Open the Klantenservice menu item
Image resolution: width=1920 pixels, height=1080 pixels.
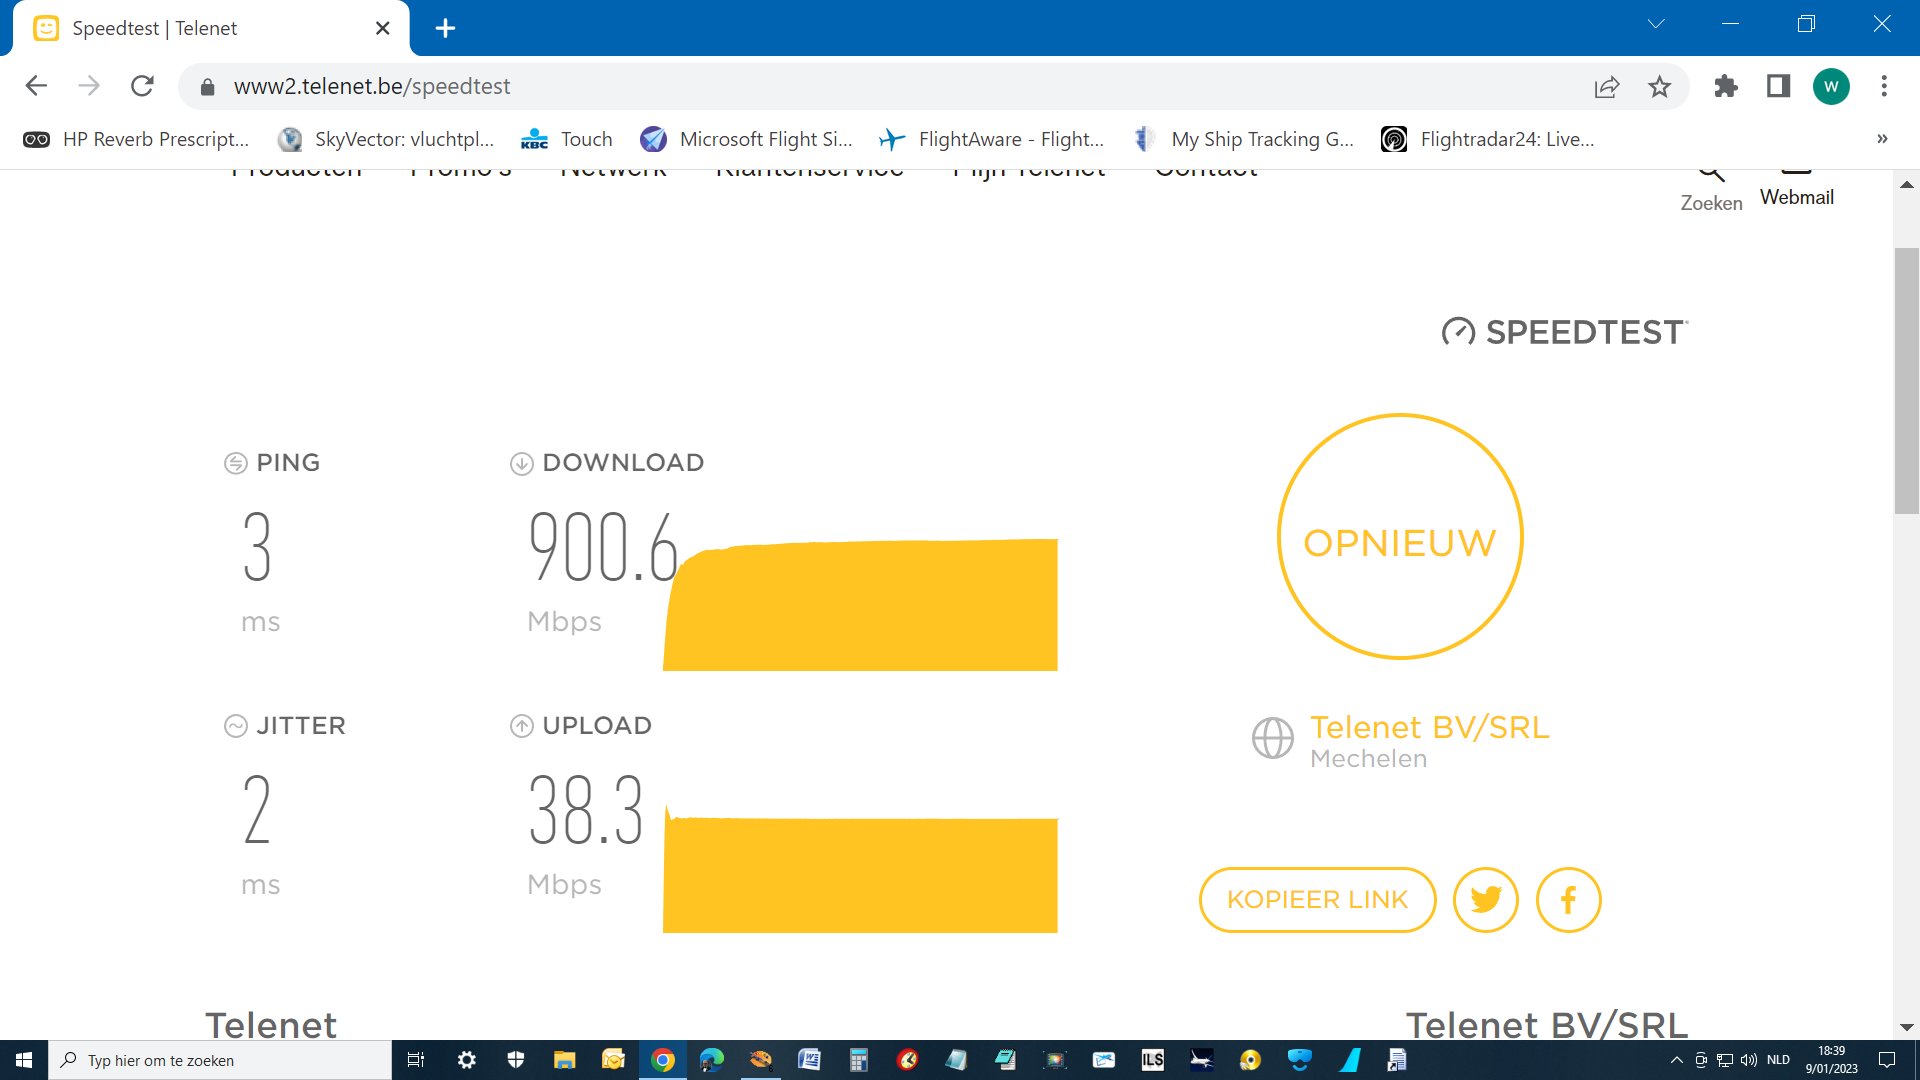pyautogui.click(x=810, y=170)
